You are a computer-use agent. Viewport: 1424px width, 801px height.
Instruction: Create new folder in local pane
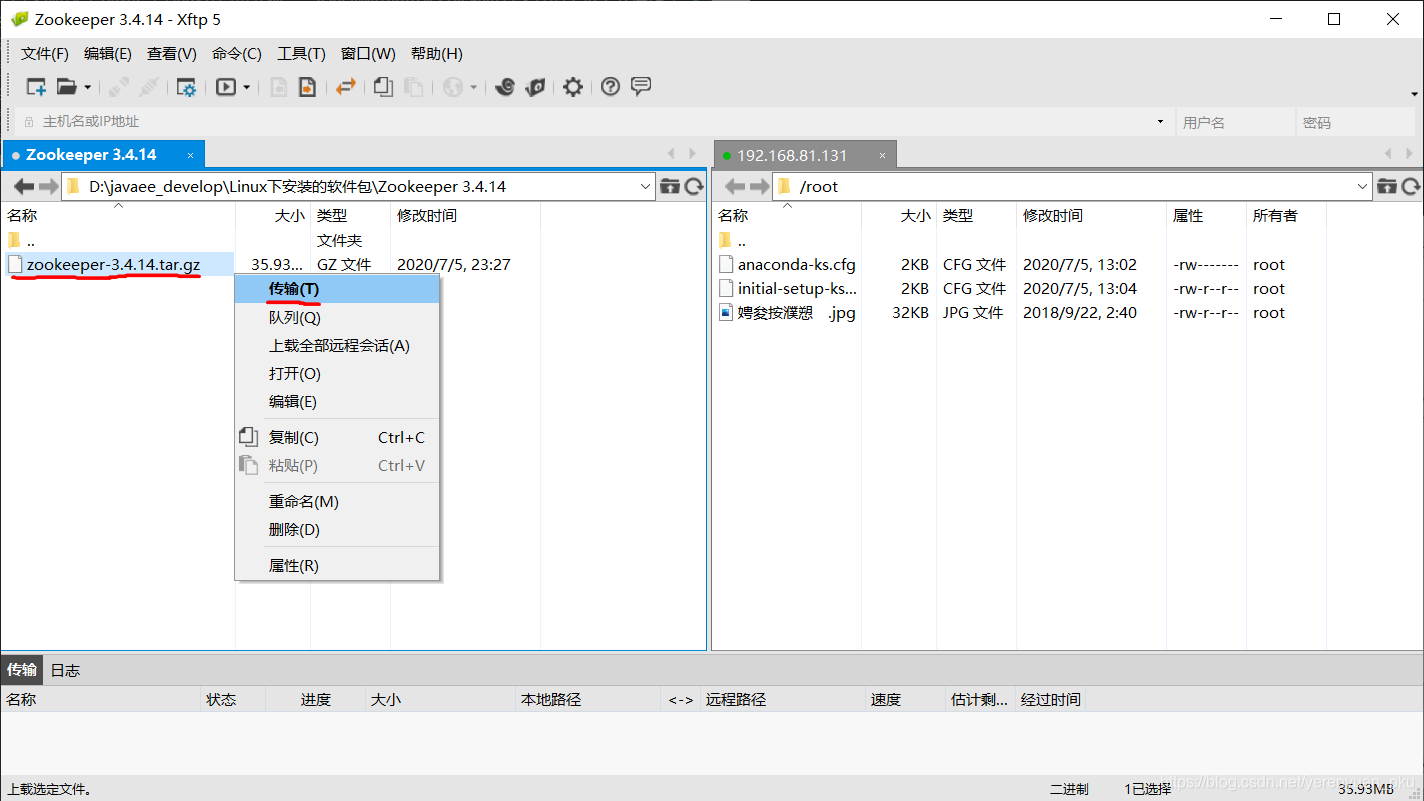point(670,186)
